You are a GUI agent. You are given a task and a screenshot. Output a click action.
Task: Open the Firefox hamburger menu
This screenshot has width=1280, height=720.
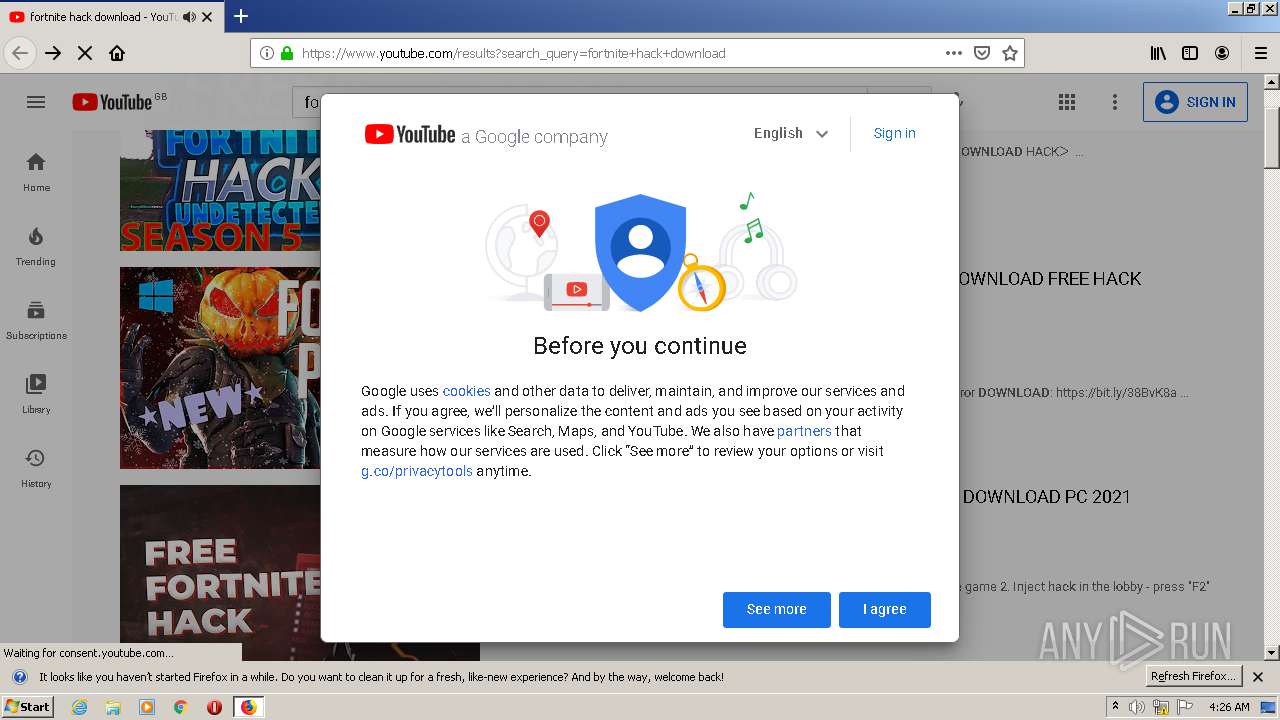coord(1260,53)
